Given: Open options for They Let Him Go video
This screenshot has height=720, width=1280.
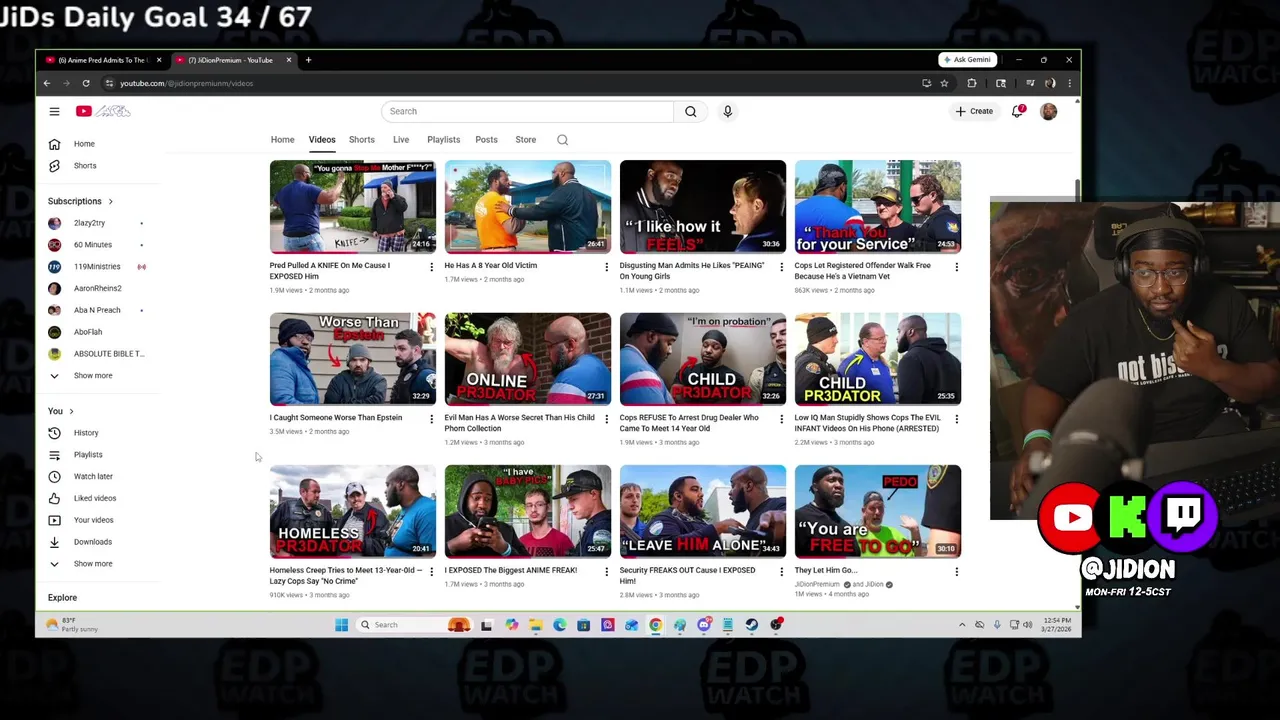Looking at the screenshot, I should [x=956, y=572].
